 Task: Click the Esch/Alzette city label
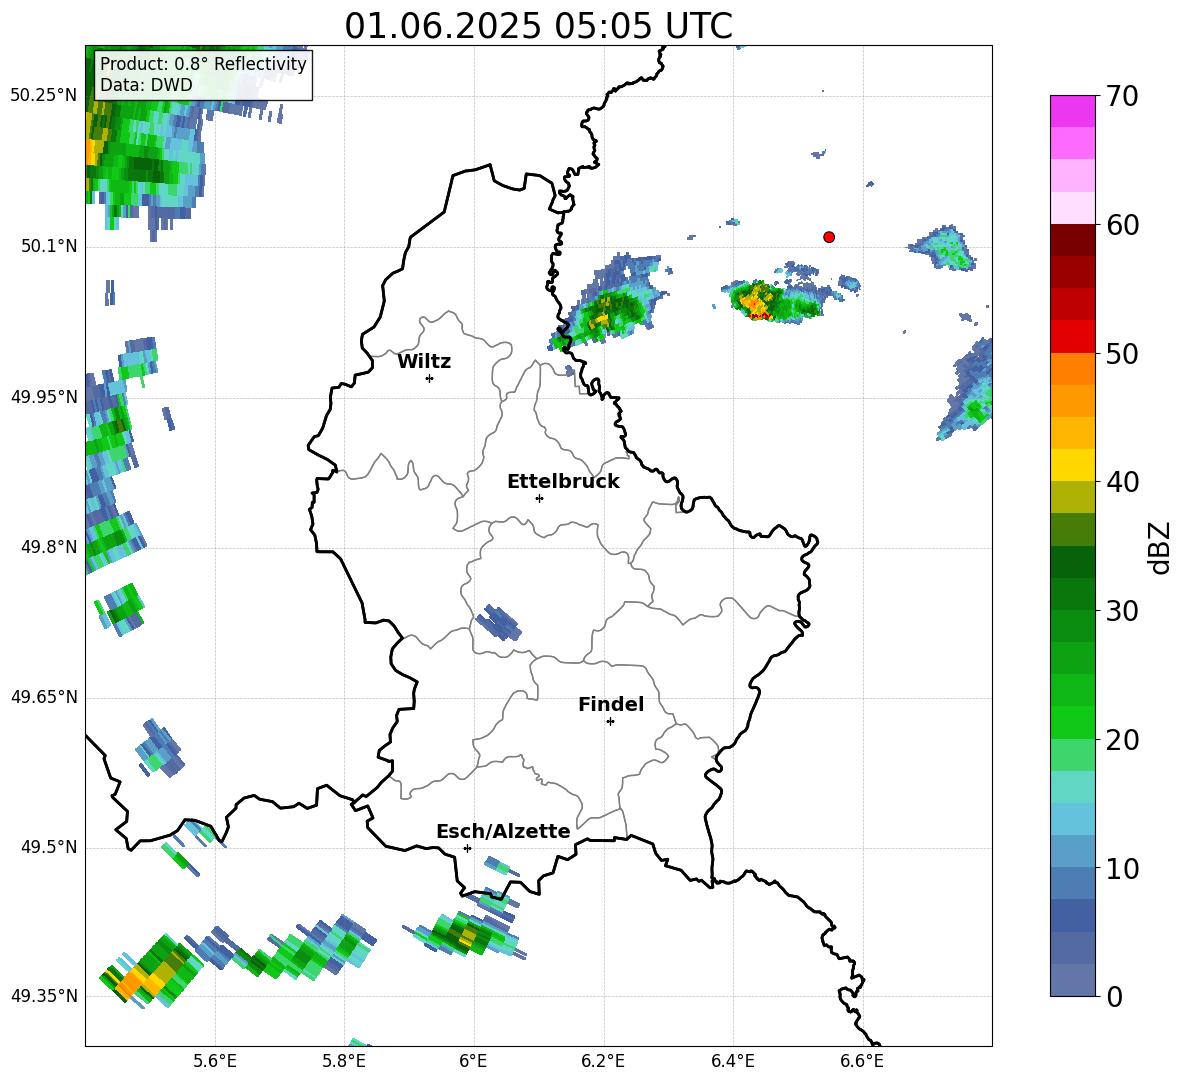pos(503,831)
